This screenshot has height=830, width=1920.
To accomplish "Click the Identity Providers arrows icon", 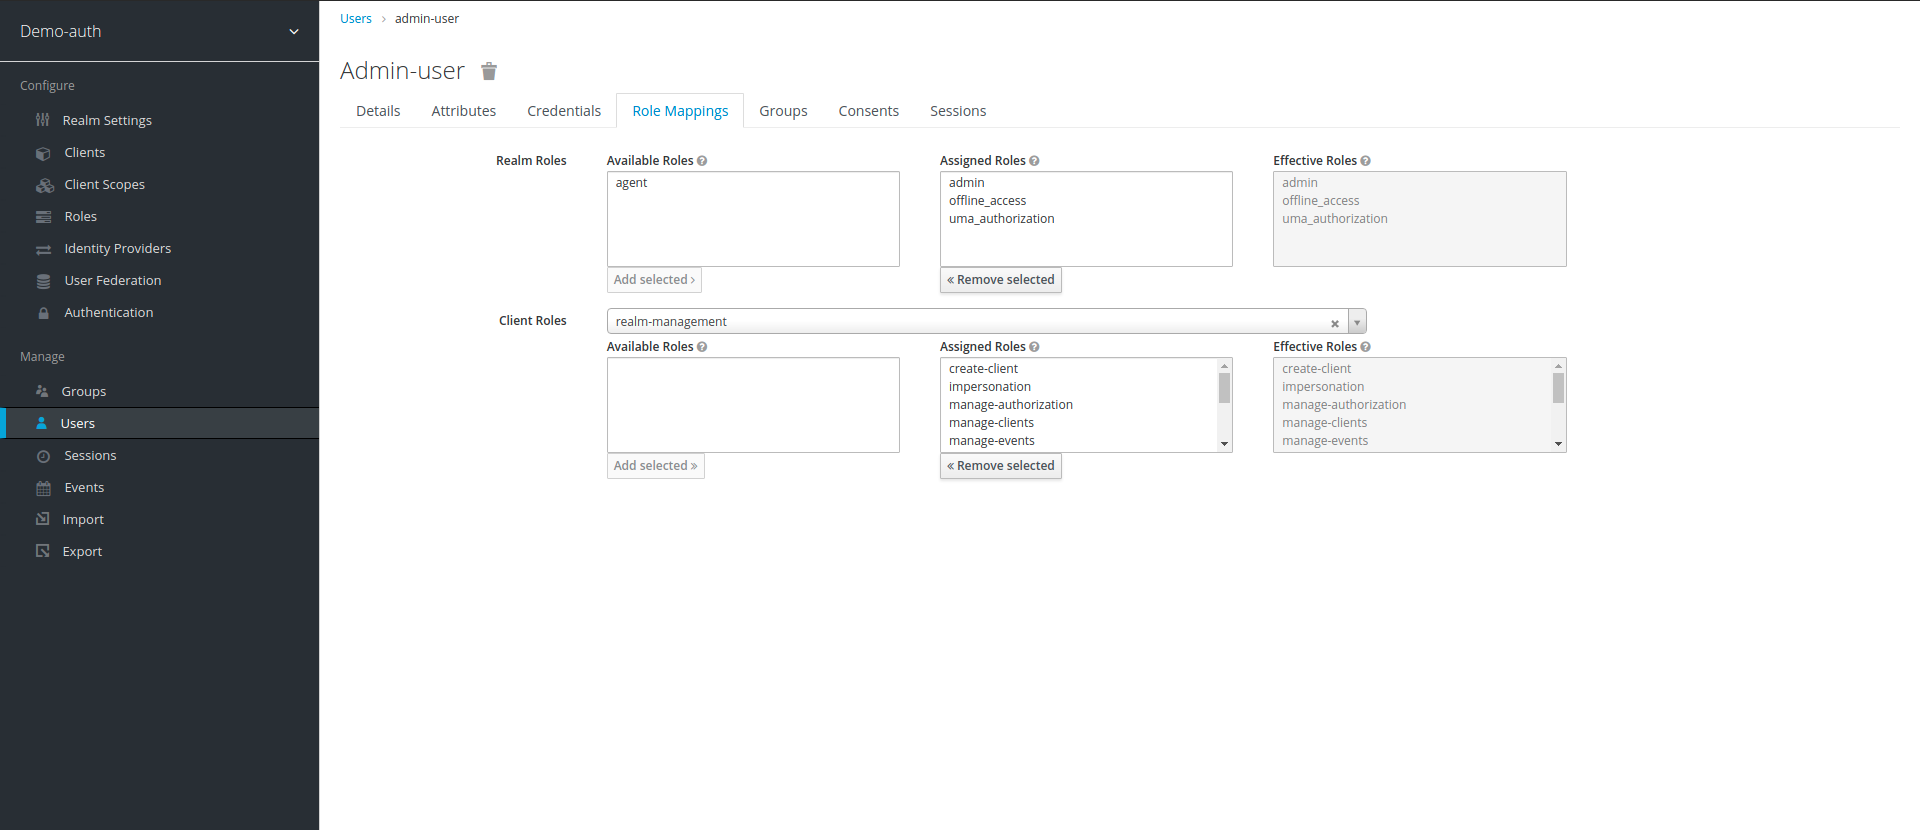I will 43,249.
